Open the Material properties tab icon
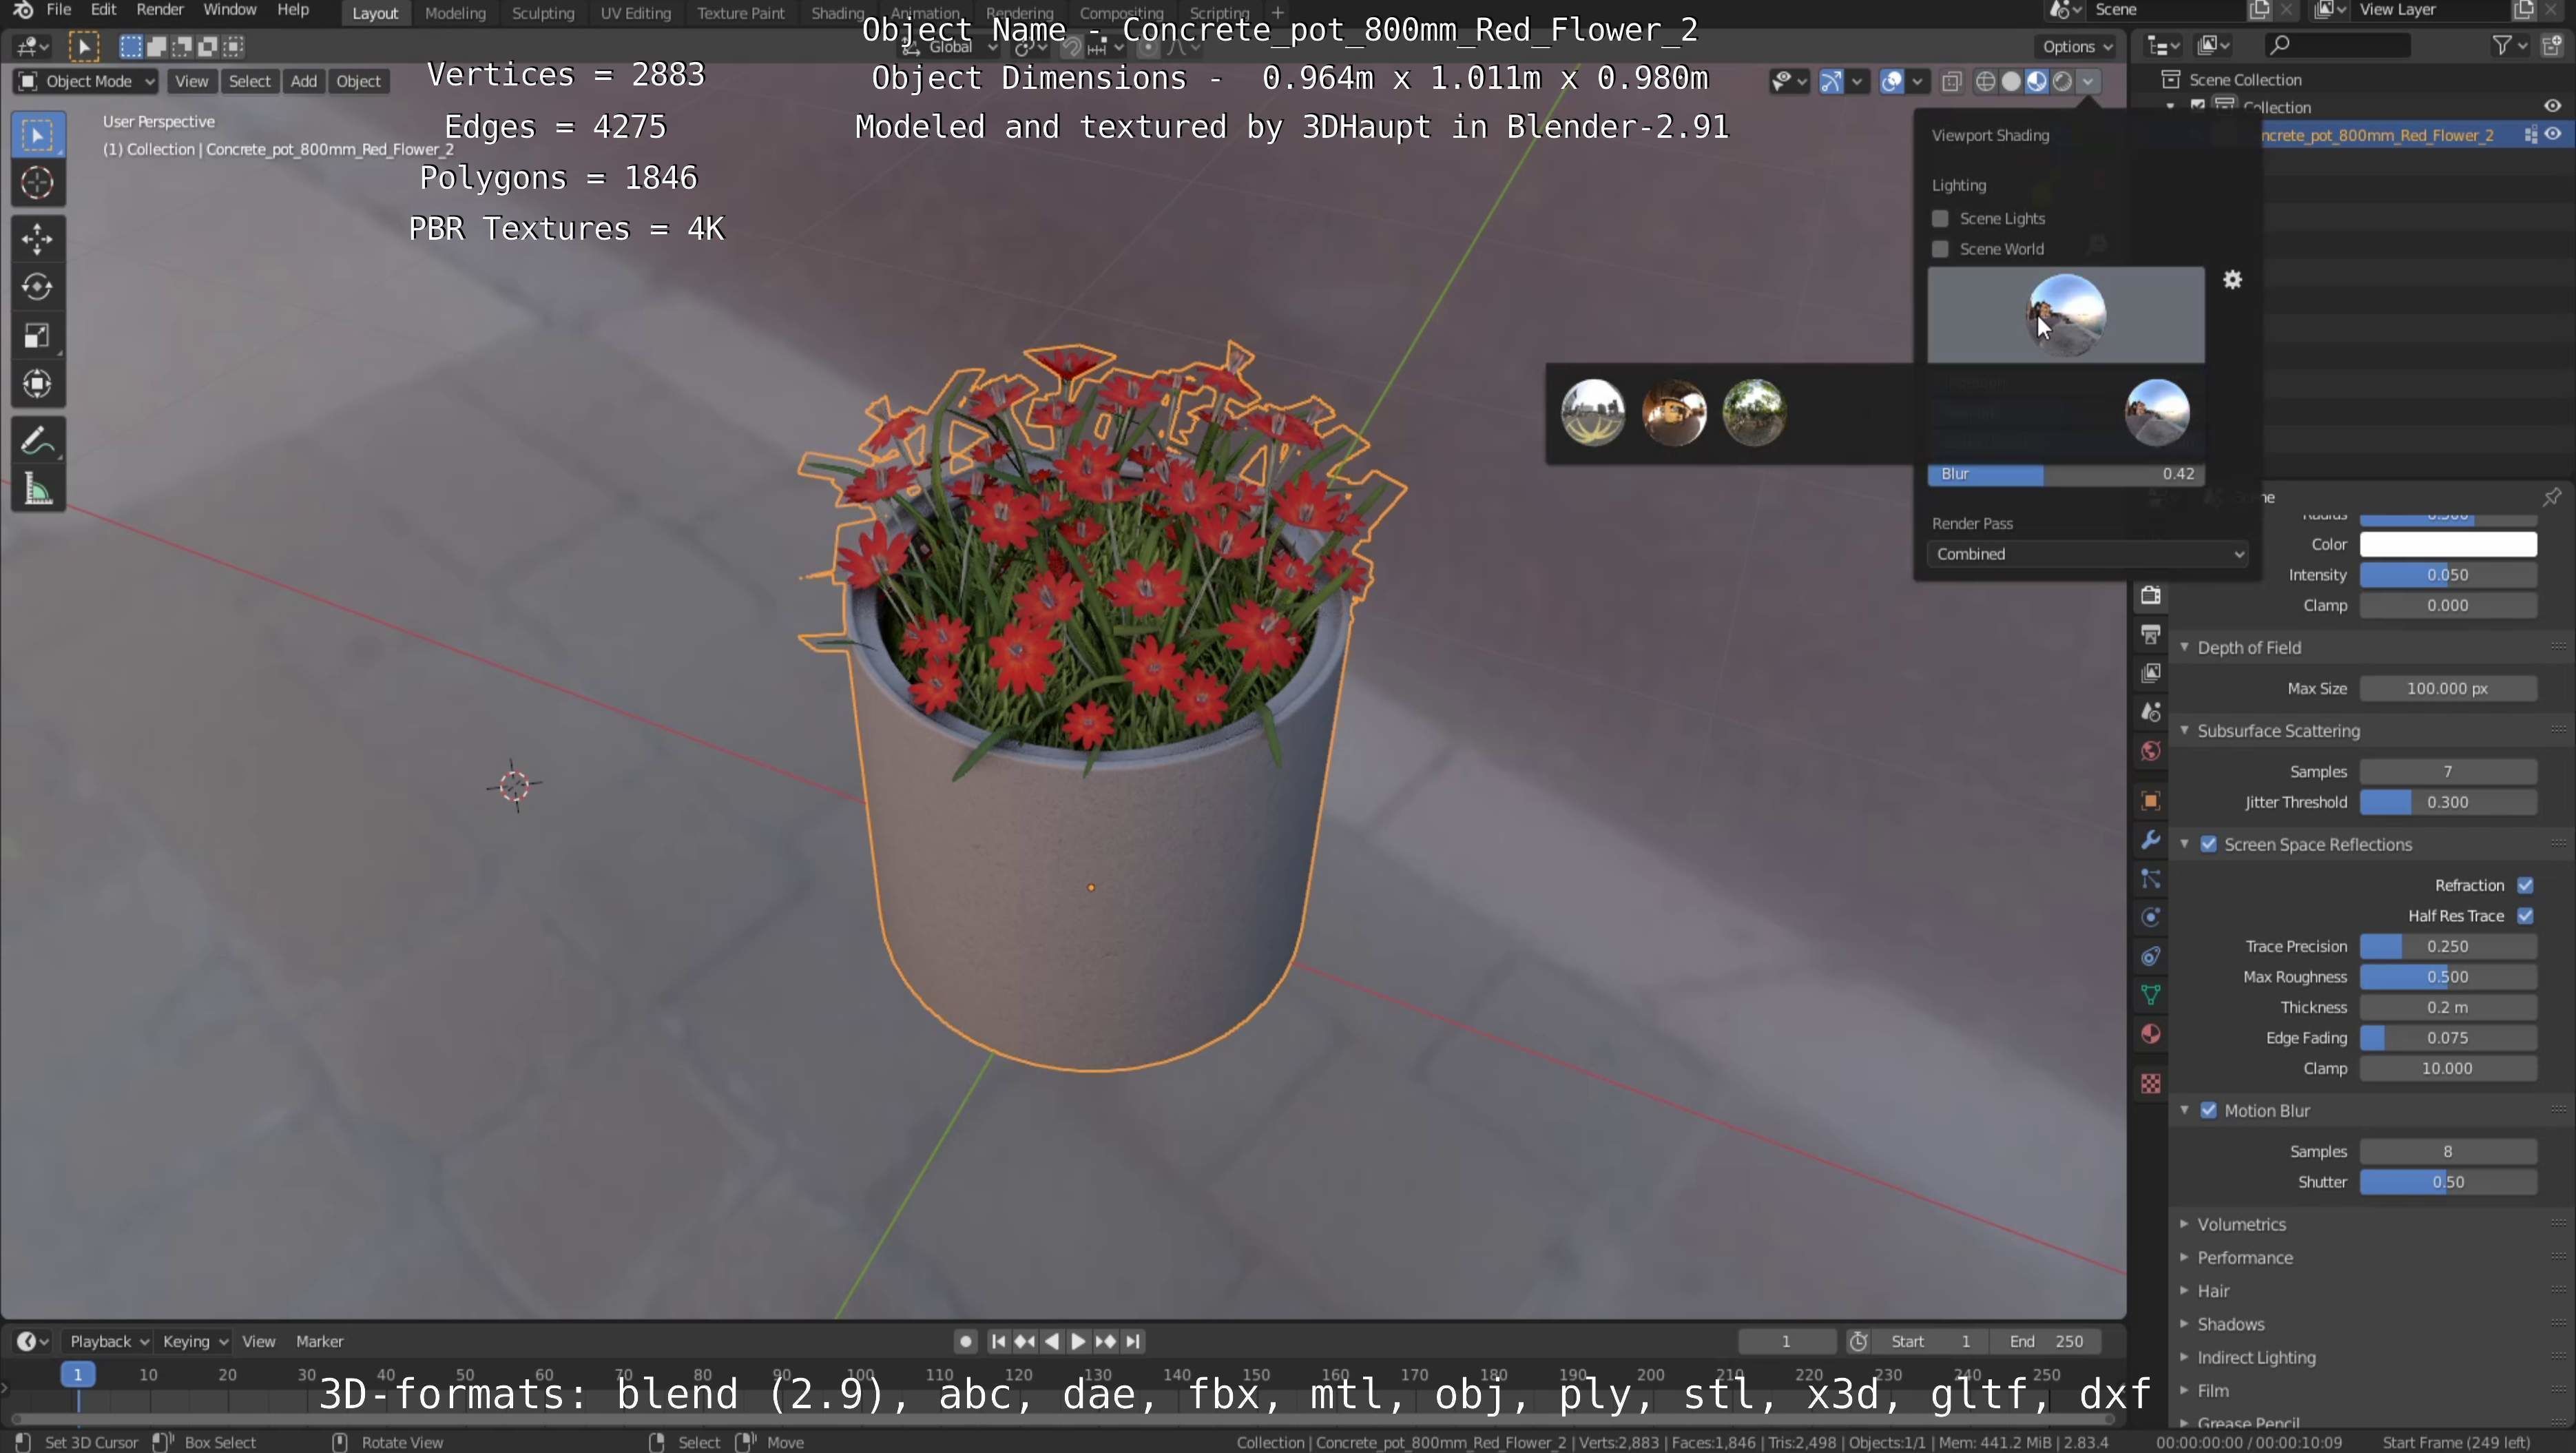Image resolution: width=2576 pixels, height=1453 pixels. (2150, 1034)
